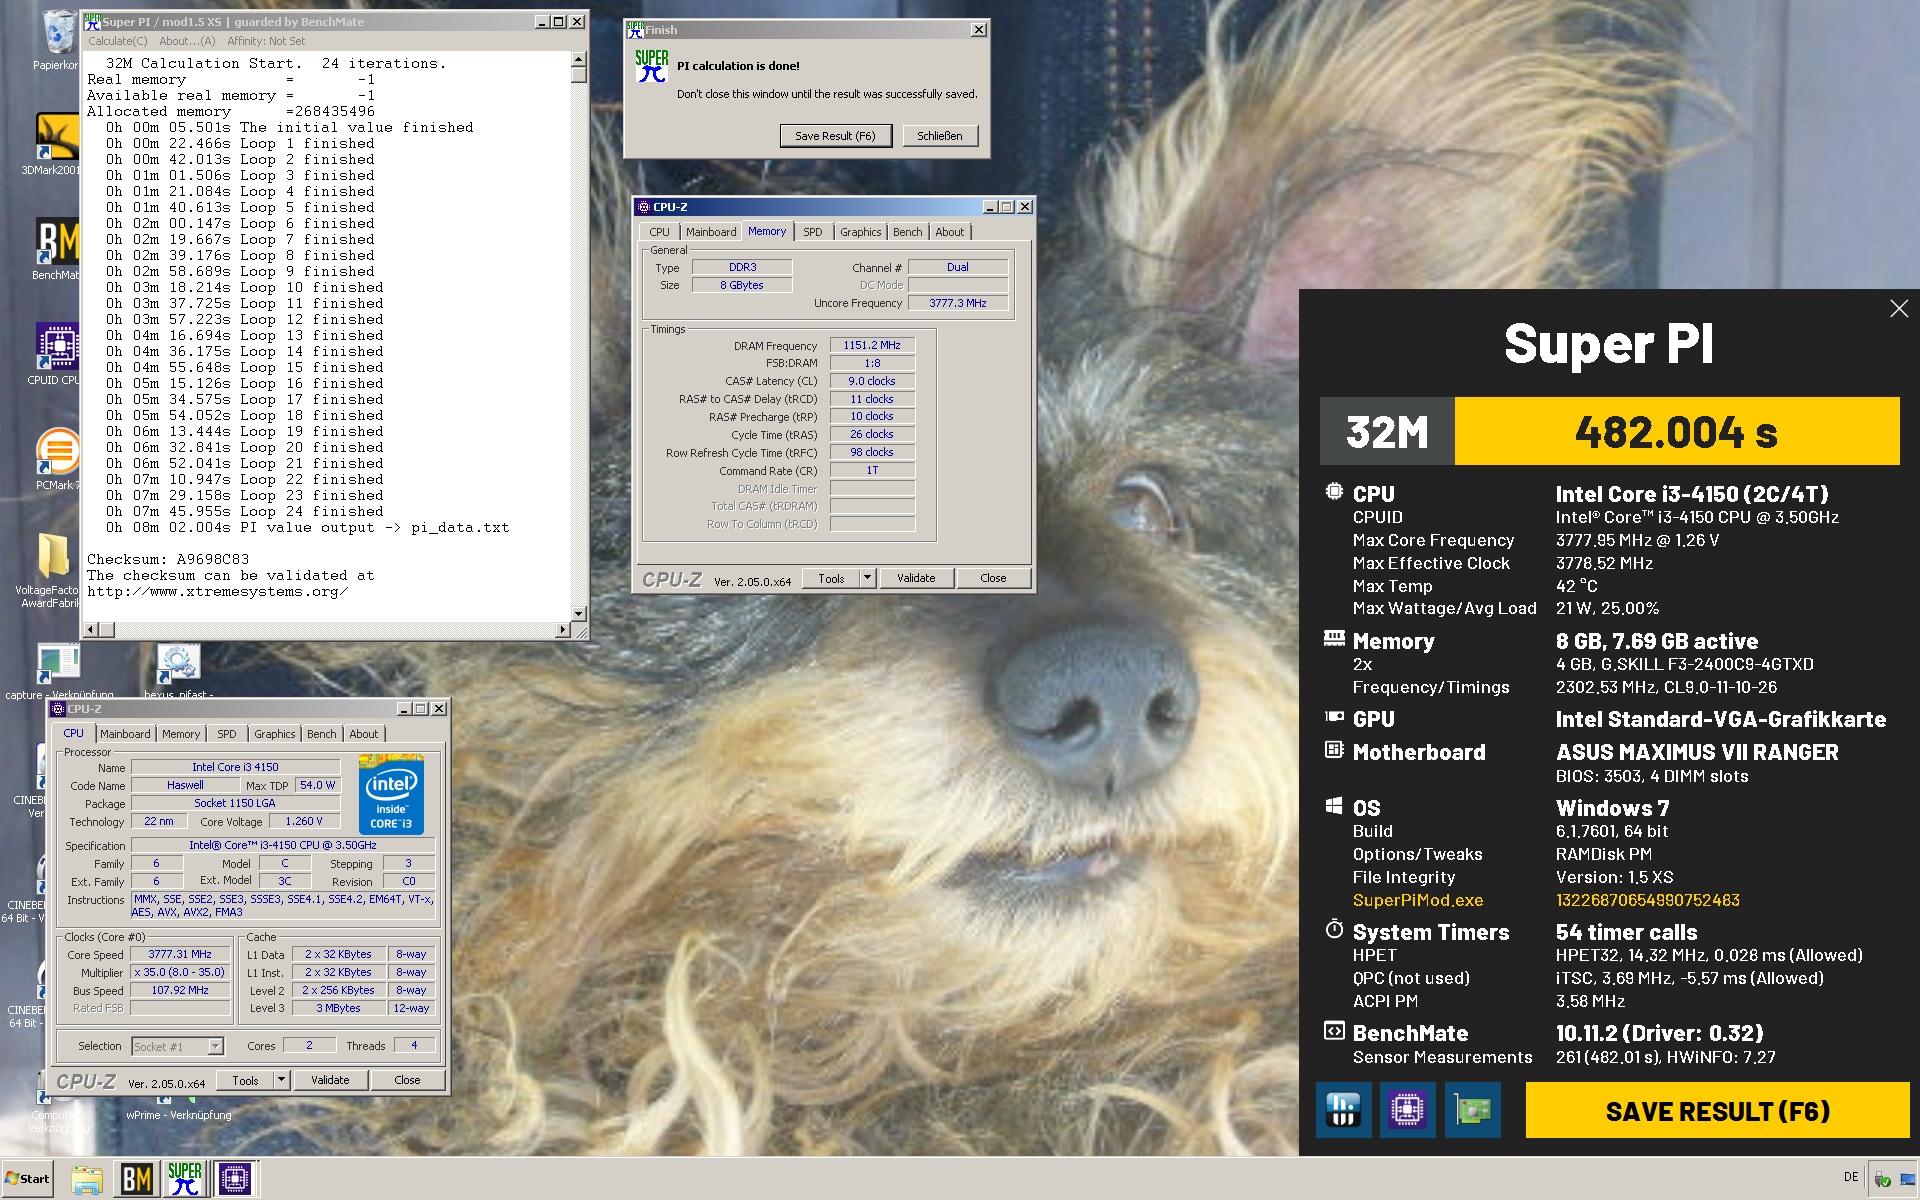The width and height of the screenshot is (1920, 1200).
Task: Click the yellow SAVE RESULT (F6) button
Action: pos(1717,1111)
